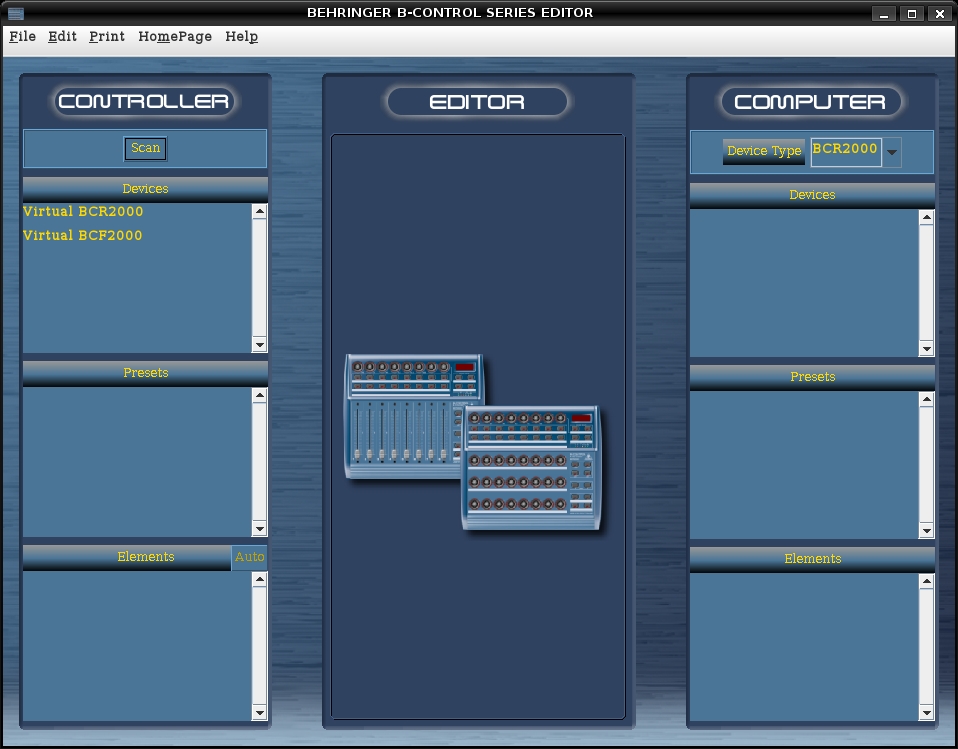Click the Controller panel header badge
Image resolution: width=958 pixels, height=749 pixels.
[144, 101]
